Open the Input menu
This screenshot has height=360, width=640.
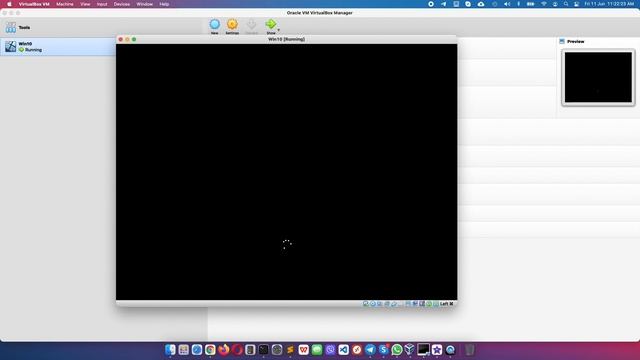tap(102, 4)
